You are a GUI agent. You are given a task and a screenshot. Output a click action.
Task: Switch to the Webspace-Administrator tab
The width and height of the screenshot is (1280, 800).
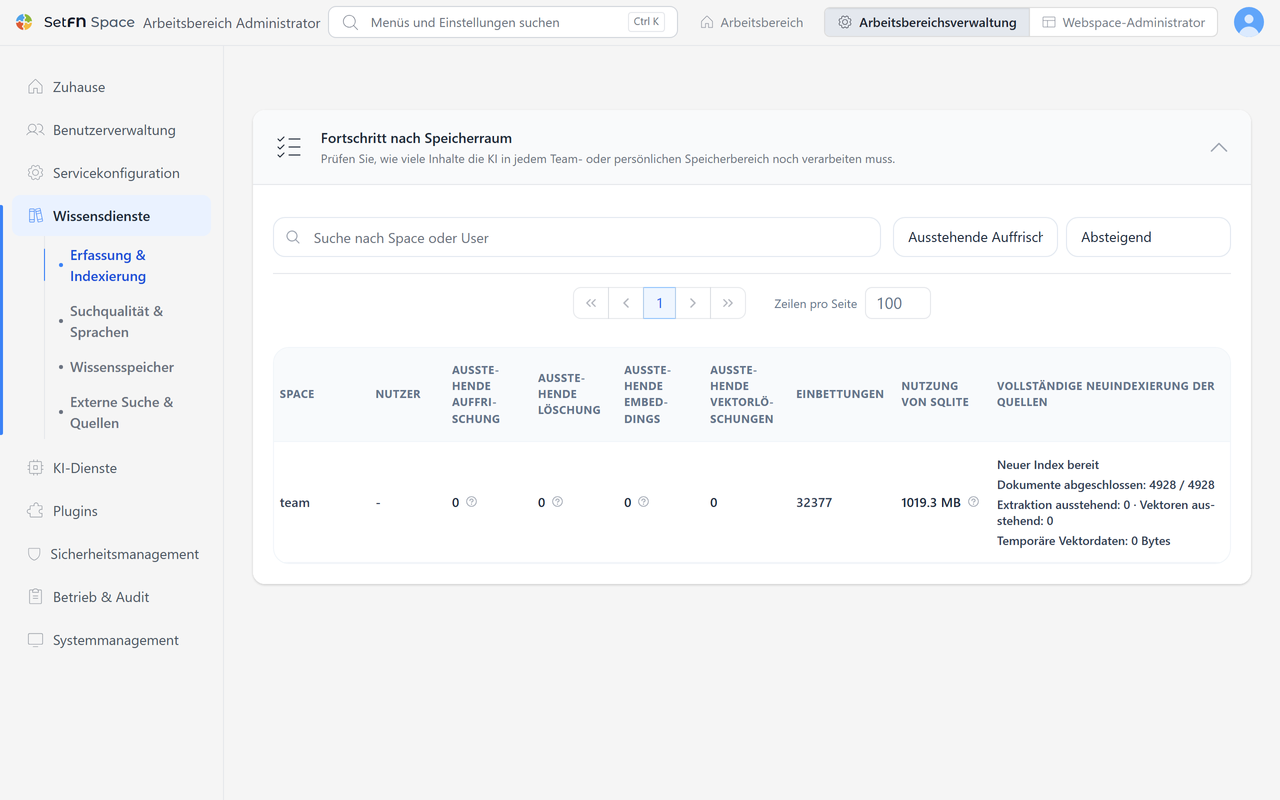click(1123, 22)
